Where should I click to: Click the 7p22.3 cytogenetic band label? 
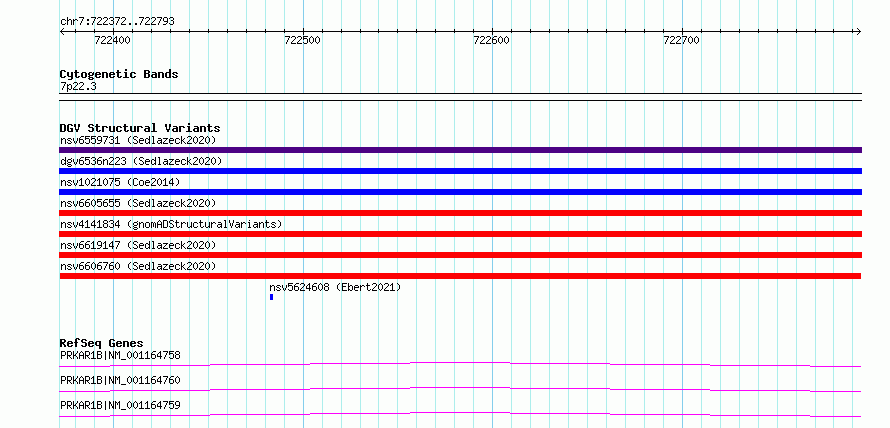(78, 86)
